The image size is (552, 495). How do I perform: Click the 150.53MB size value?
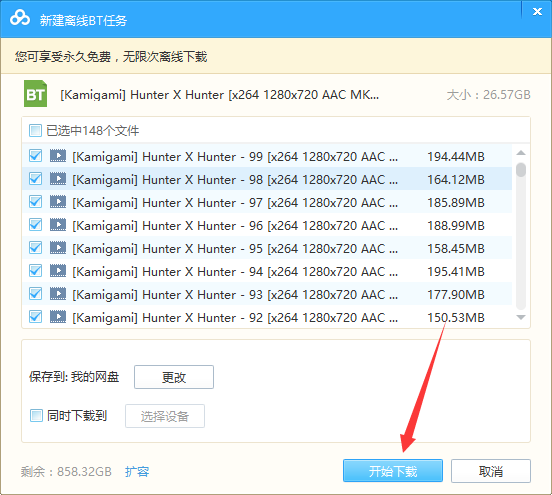pos(456,318)
